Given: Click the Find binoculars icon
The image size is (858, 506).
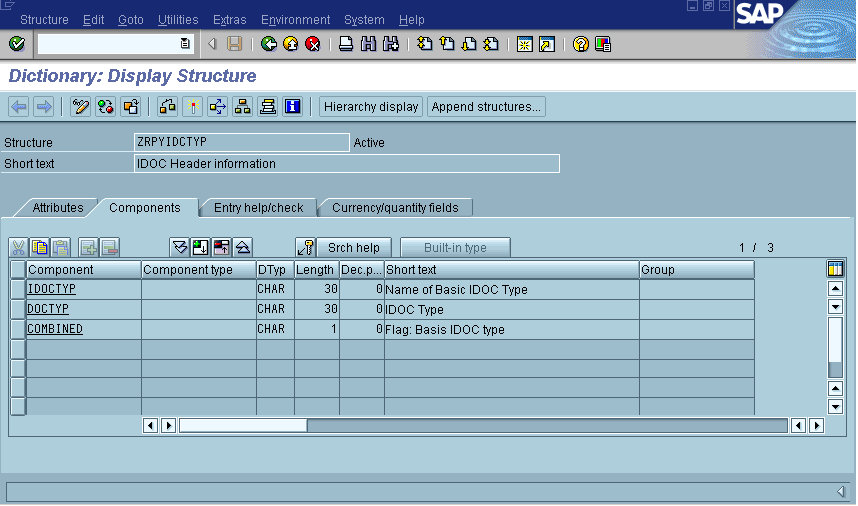Looking at the screenshot, I should (368, 44).
